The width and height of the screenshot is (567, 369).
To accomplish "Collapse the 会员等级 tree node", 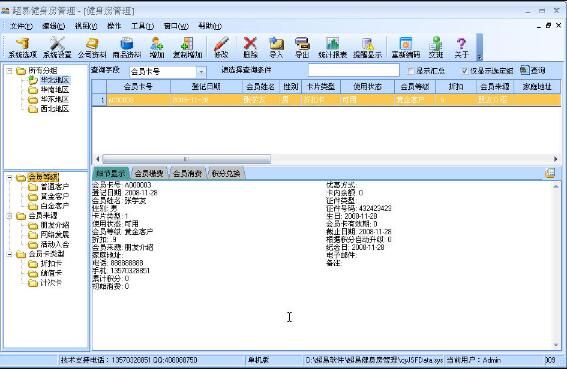I will click(10, 177).
